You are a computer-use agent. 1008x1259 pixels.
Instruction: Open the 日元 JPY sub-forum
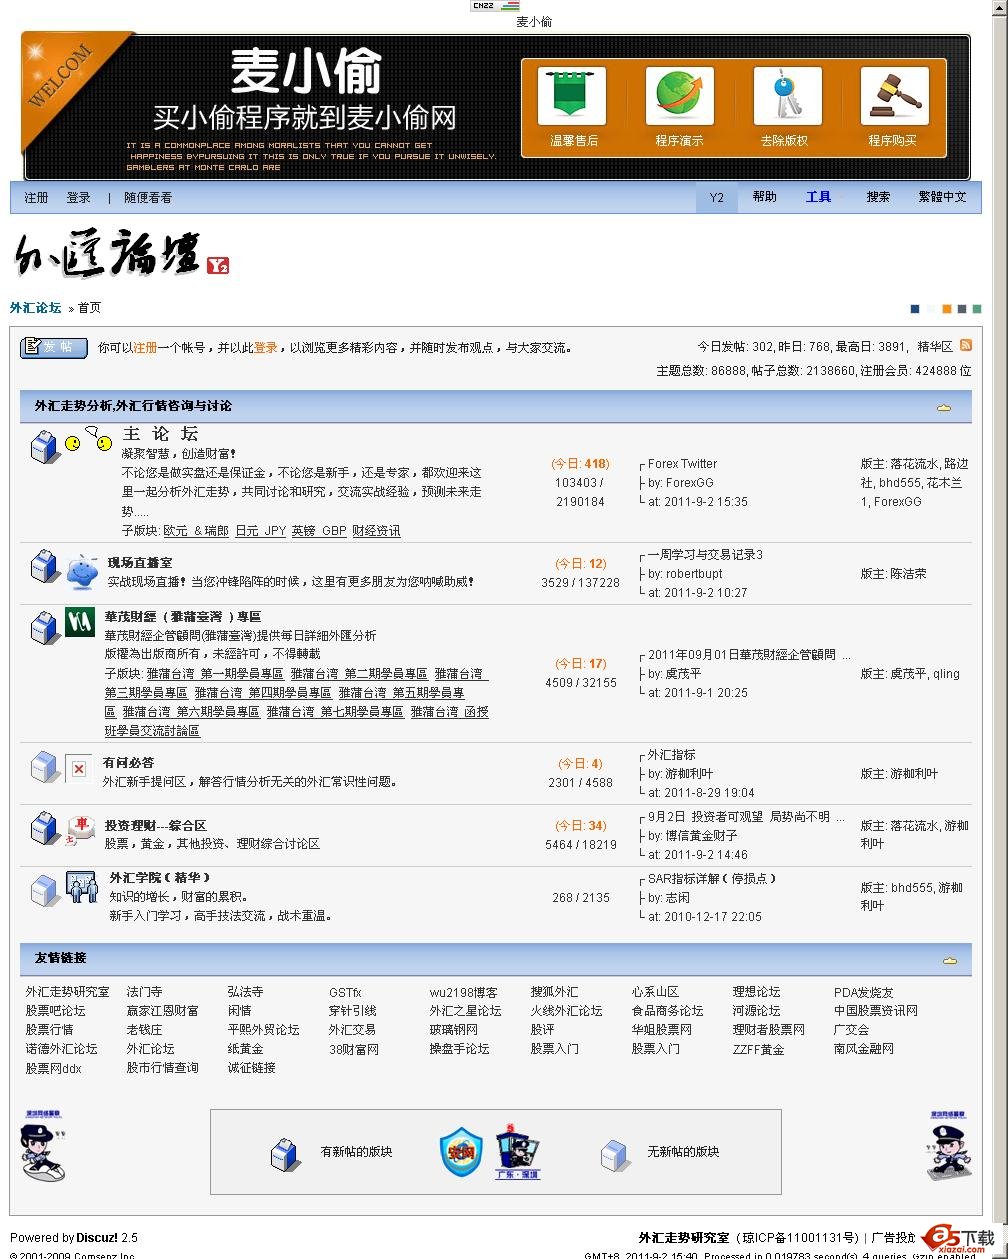[260, 531]
